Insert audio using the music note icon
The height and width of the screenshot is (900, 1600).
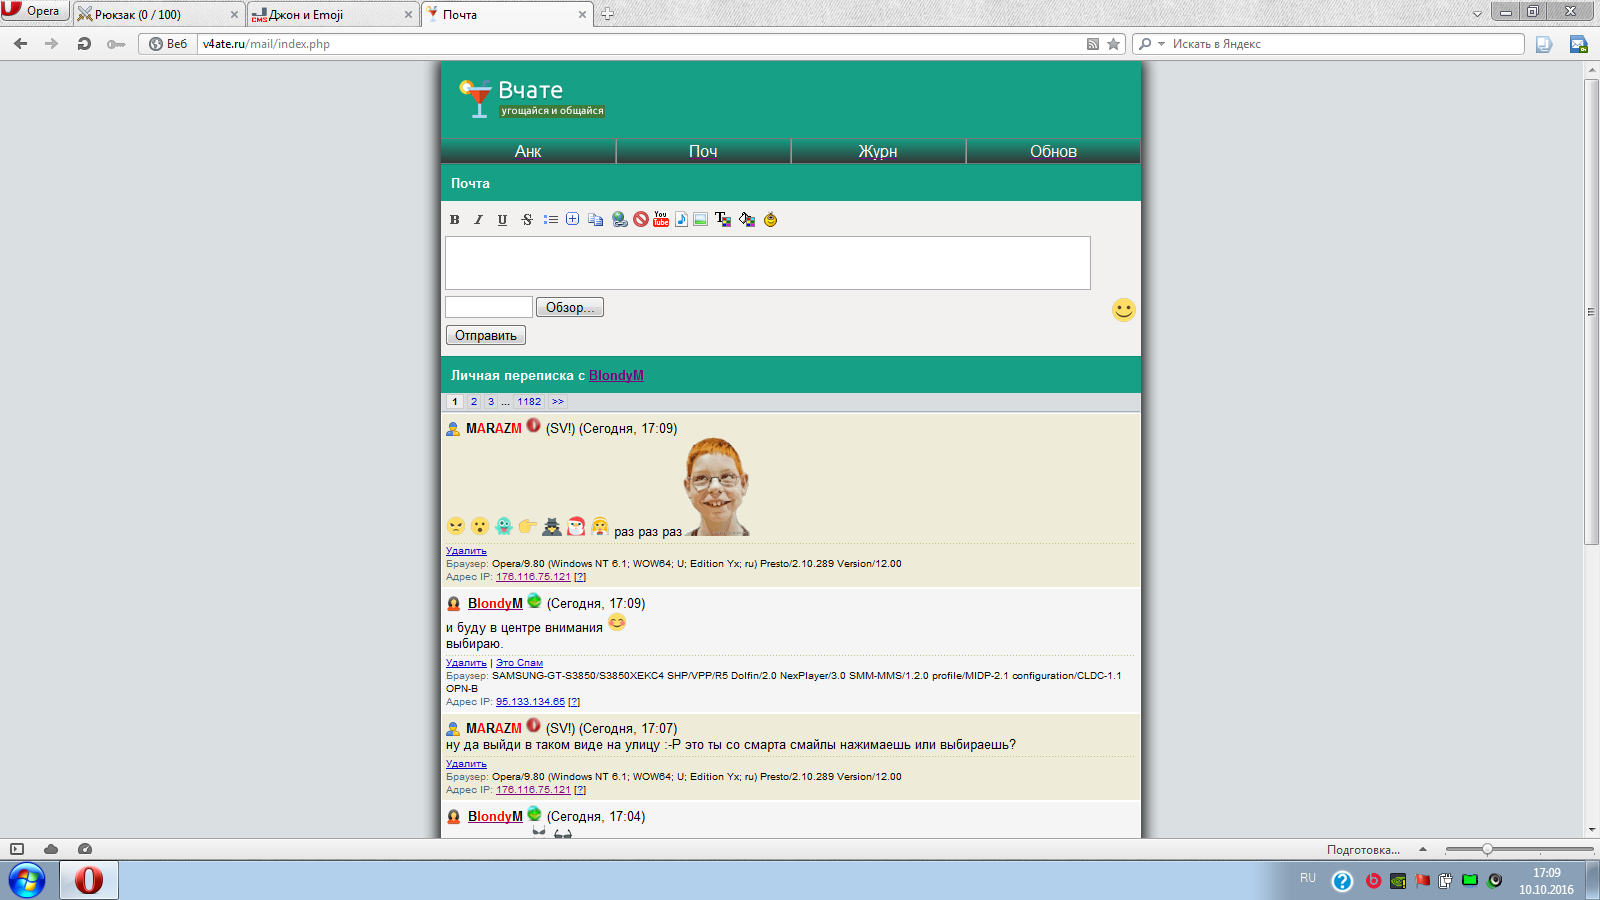pos(681,220)
